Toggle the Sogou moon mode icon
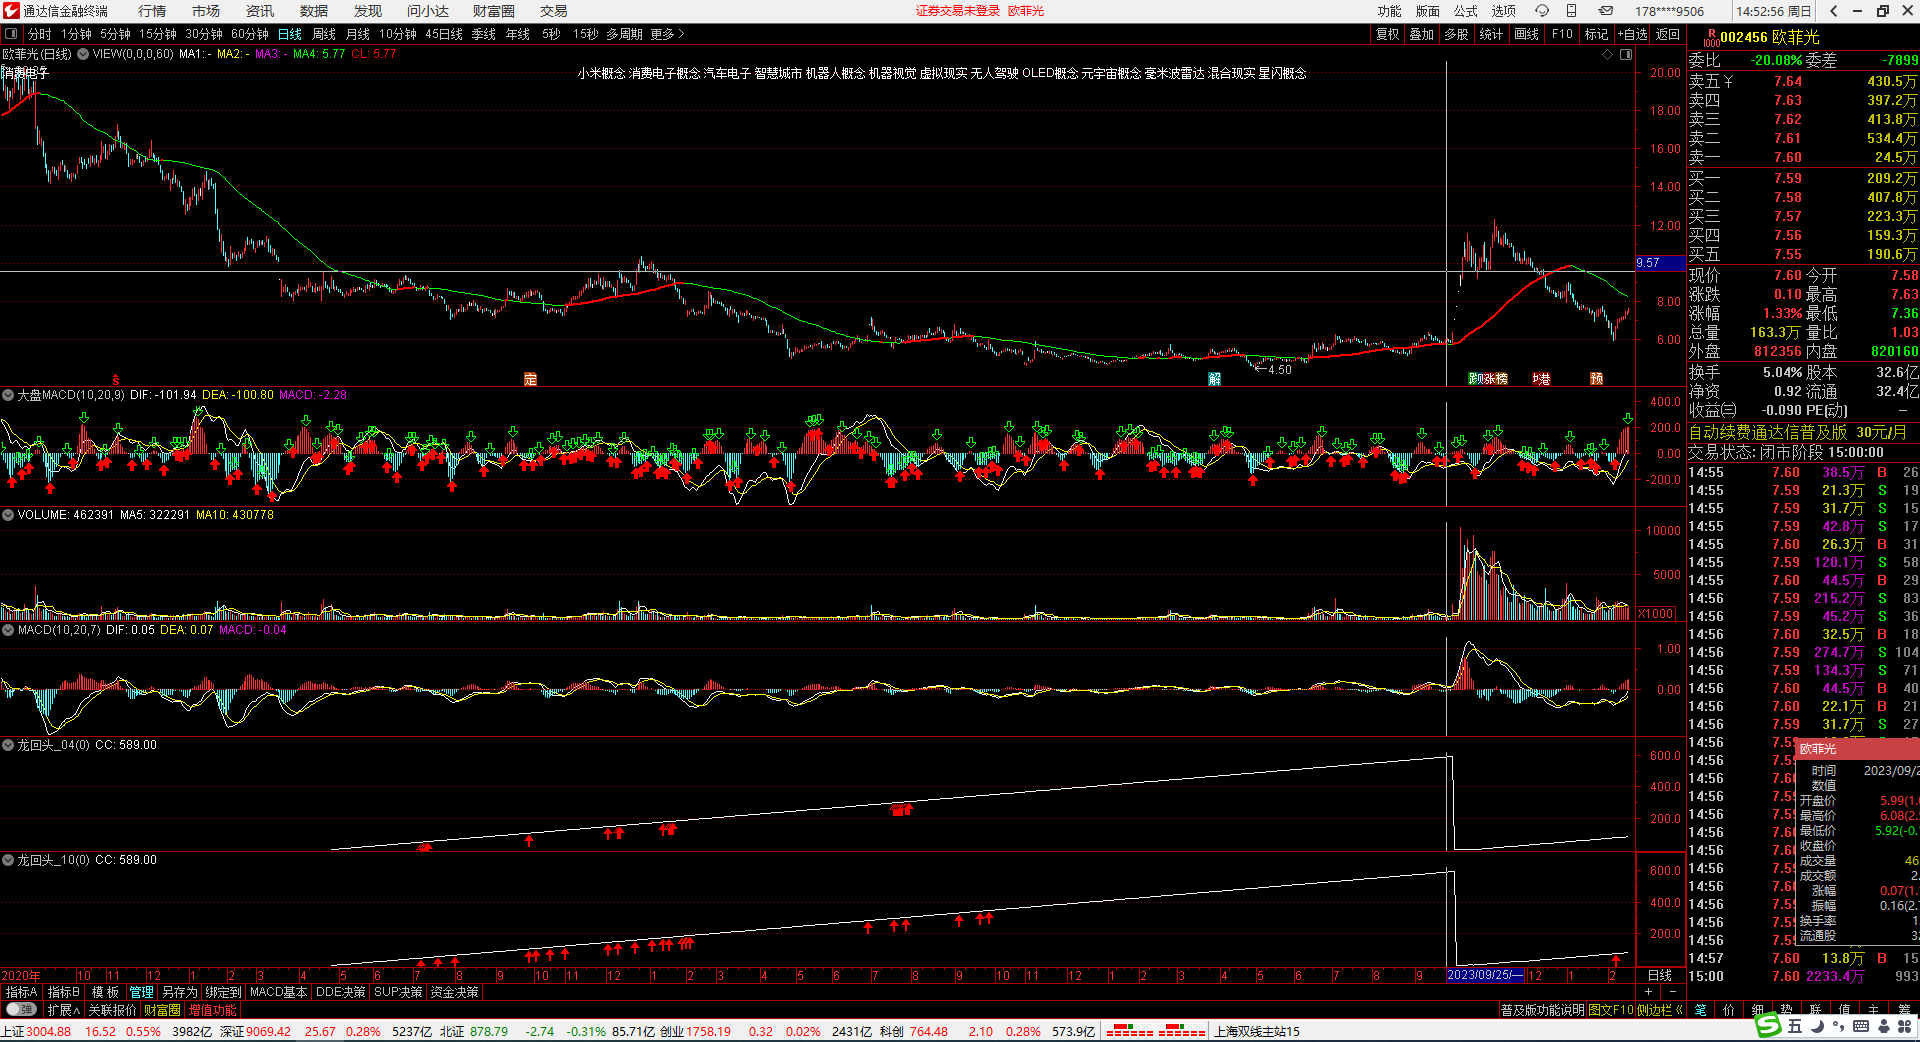 [1817, 1026]
